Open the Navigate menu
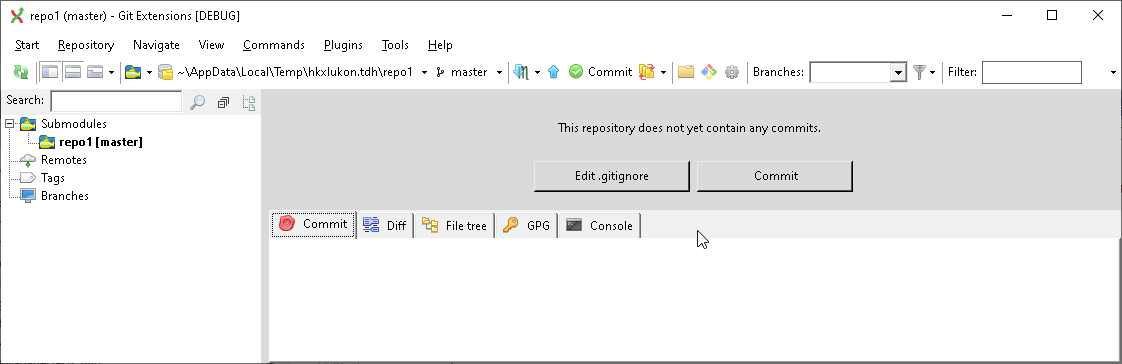The height and width of the screenshot is (364, 1122). click(156, 44)
